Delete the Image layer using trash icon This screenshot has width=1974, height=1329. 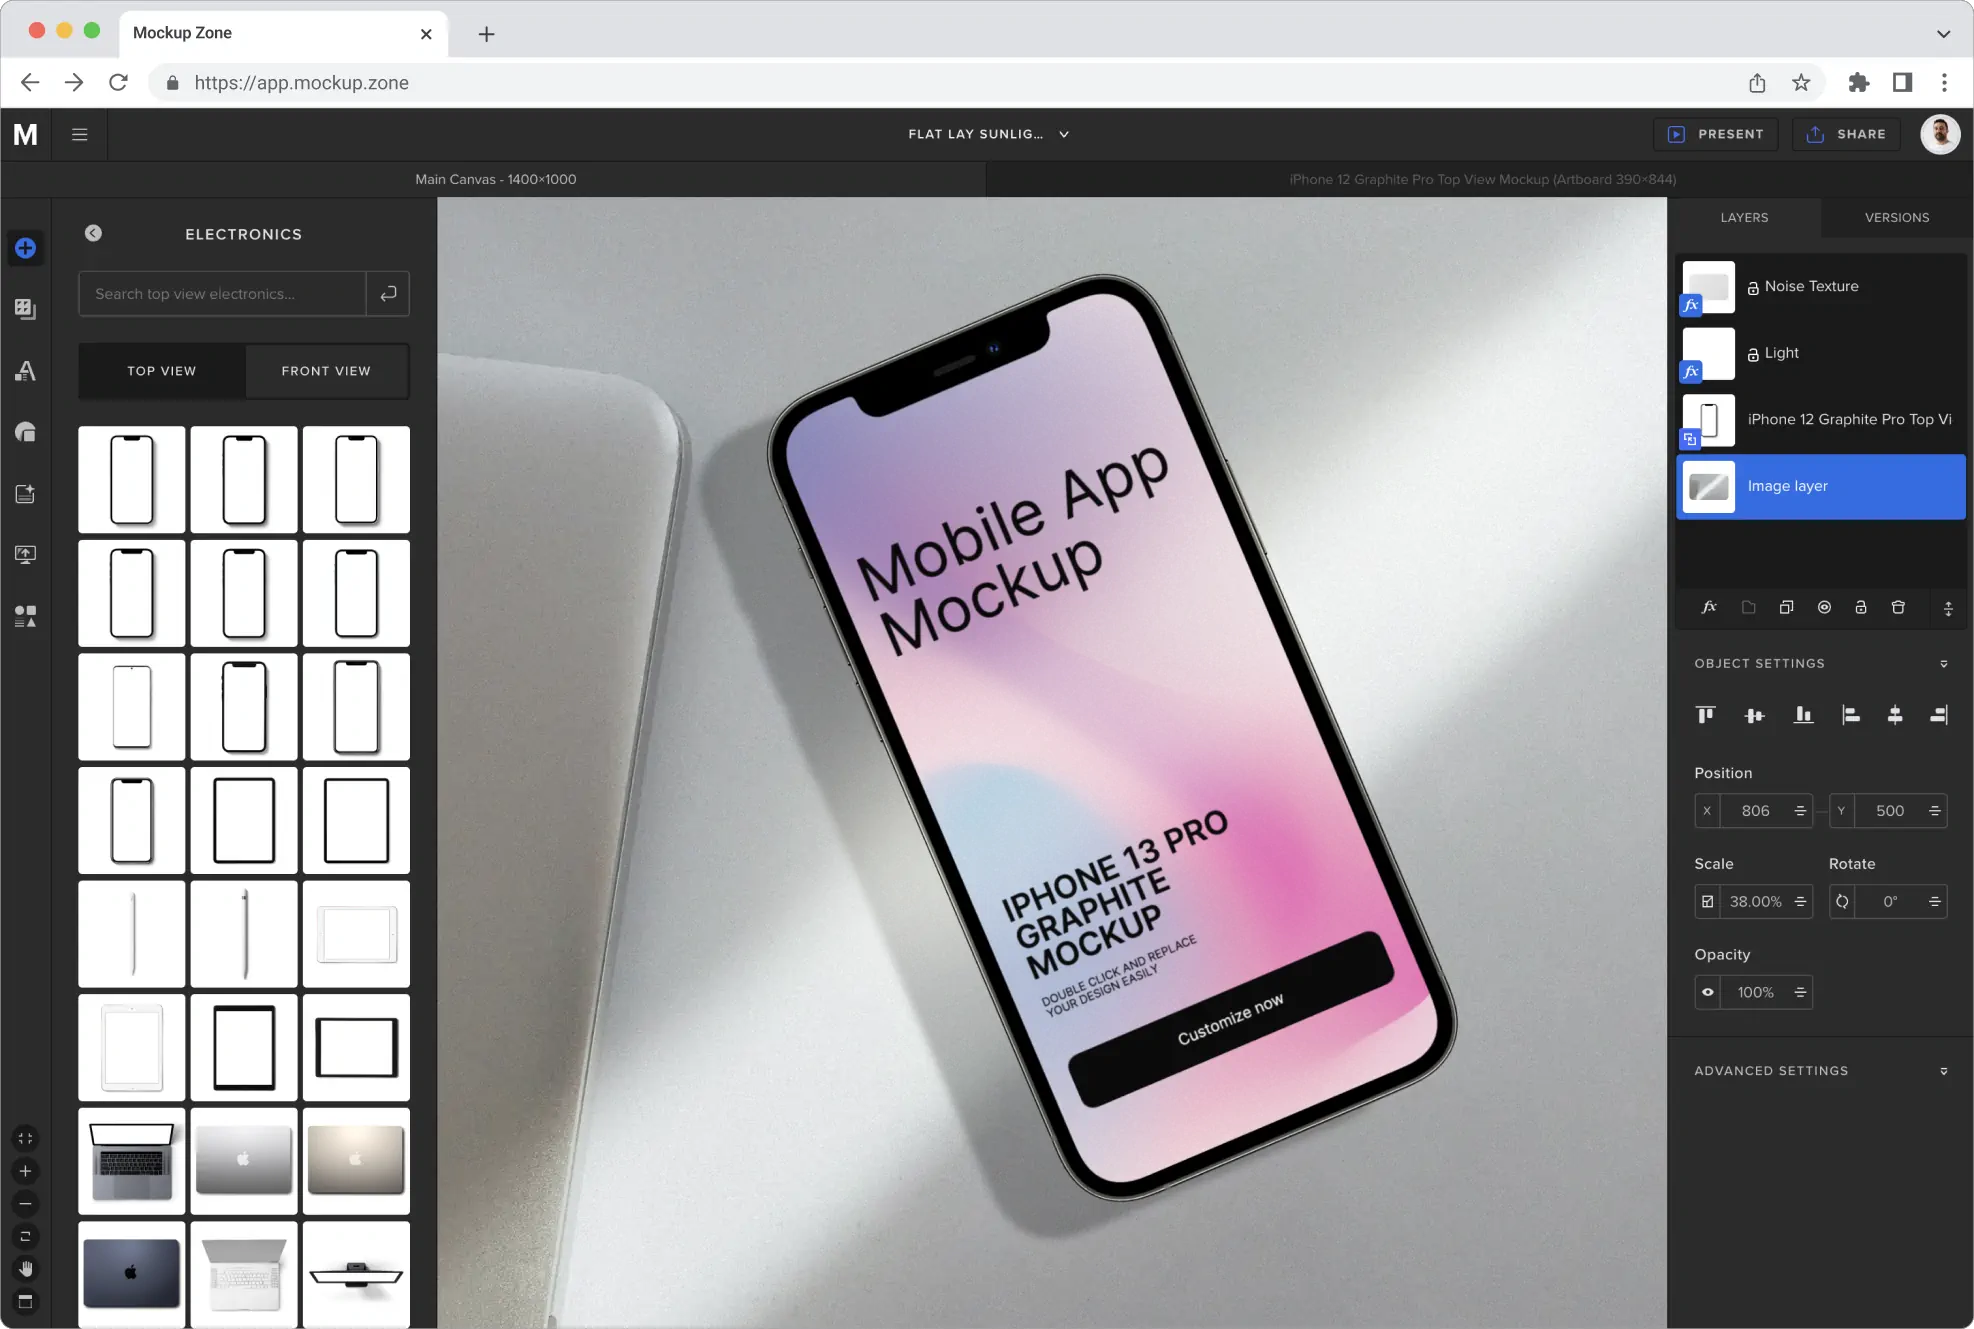pyautogui.click(x=1898, y=607)
